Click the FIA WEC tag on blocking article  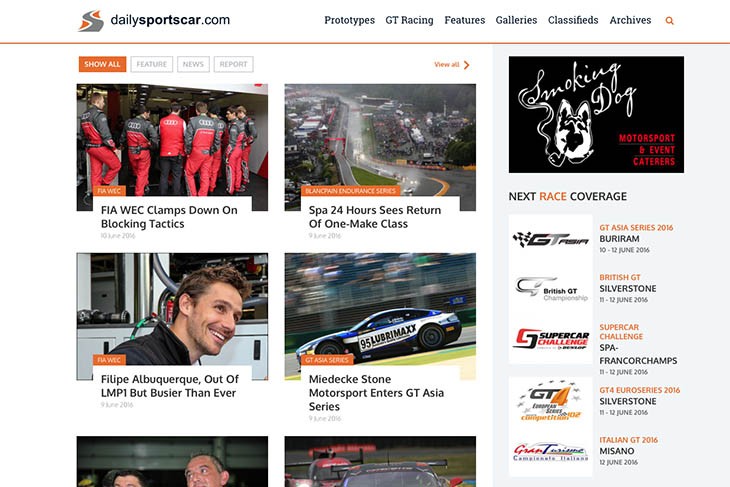(109, 191)
